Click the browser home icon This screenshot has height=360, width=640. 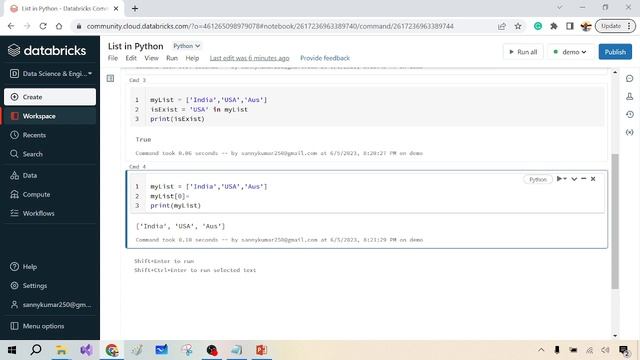click(59, 26)
